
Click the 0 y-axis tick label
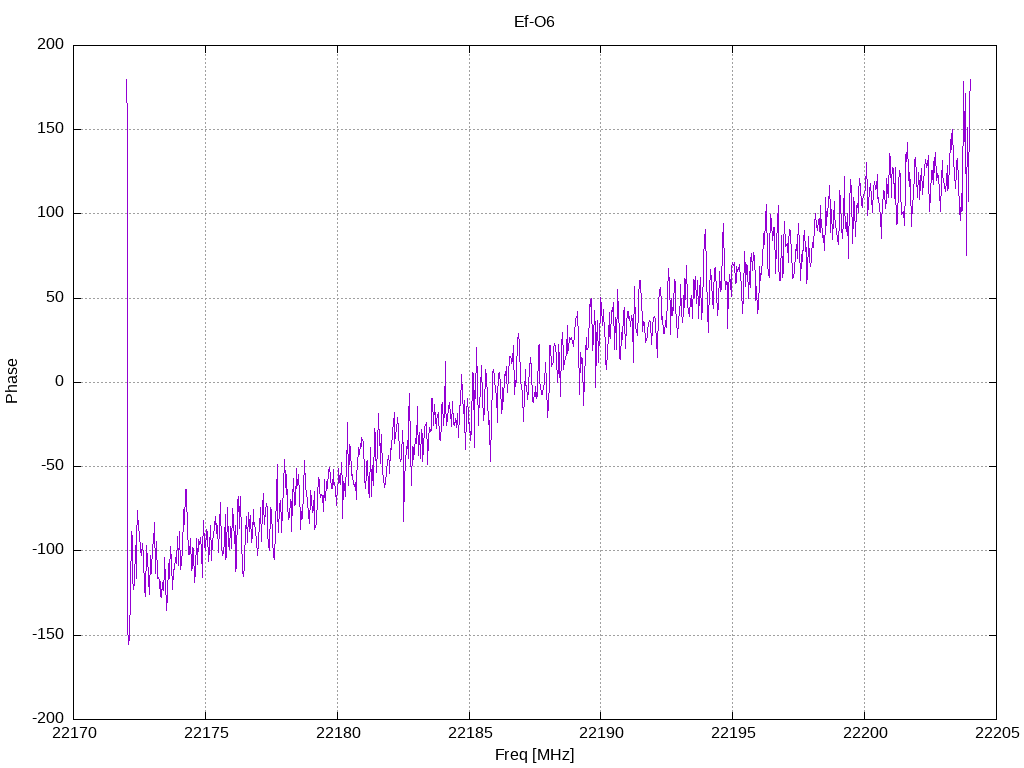pyautogui.click(x=59, y=382)
